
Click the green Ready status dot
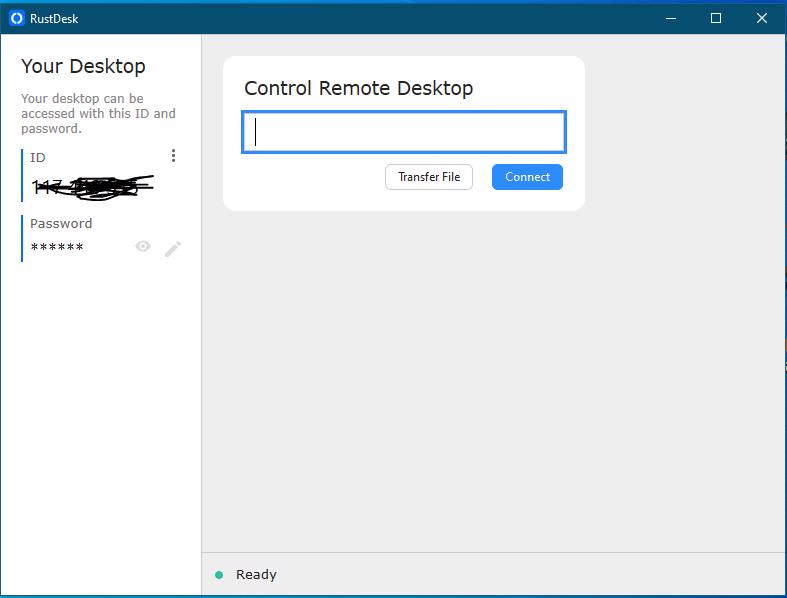219,575
